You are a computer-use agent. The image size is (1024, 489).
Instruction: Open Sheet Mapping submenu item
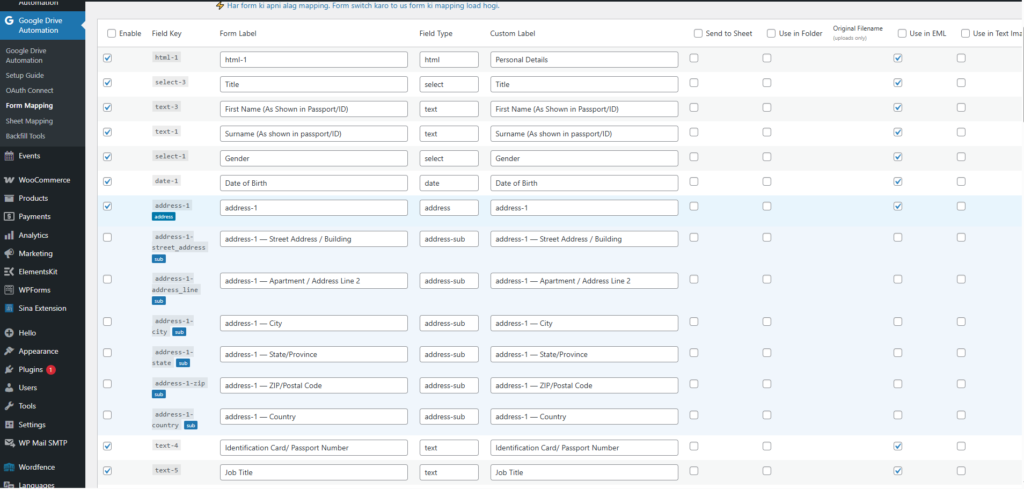[x=29, y=121]
